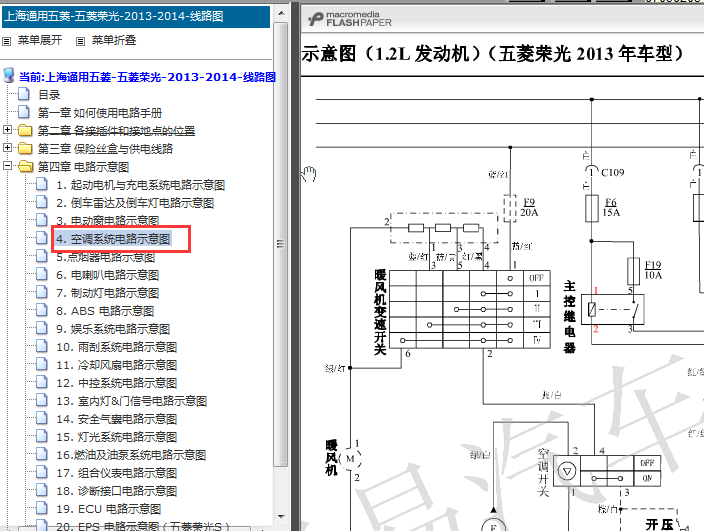Click page icon for 制动灯电路示意图
Viewport: 704px width, 531px height.
coord(42,292)
